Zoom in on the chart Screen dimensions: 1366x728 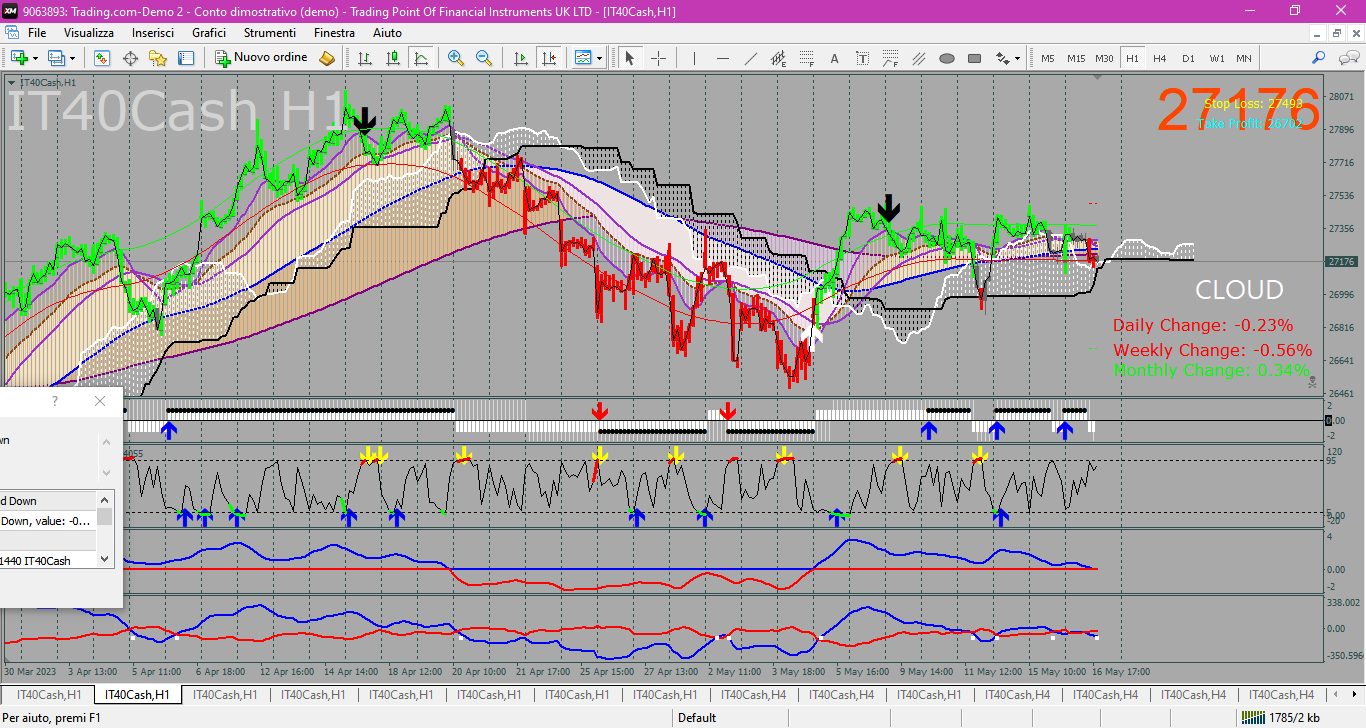(x=456, y=58)
